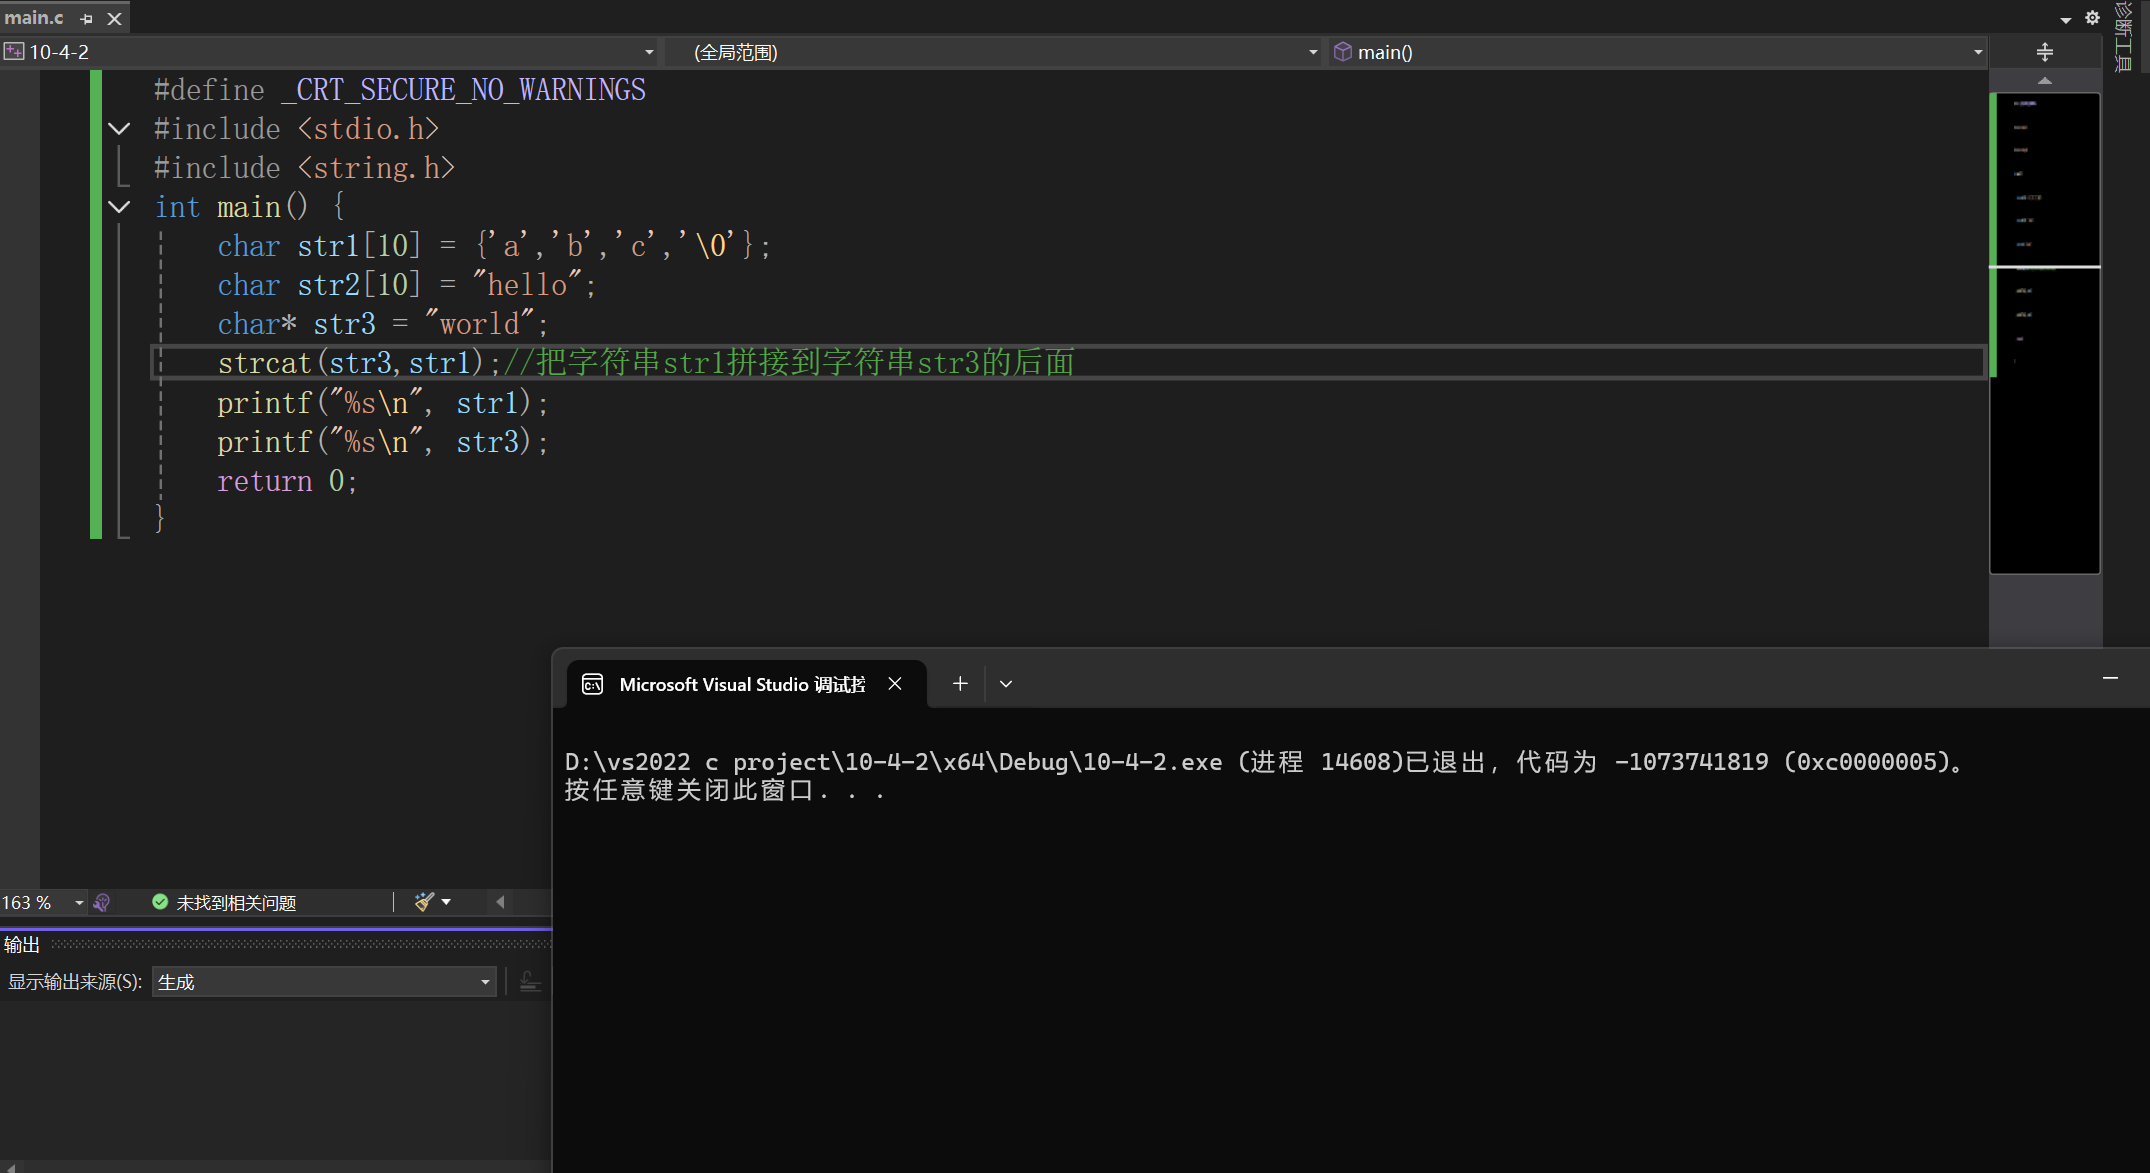Viewport: 2150px width, 1173px height.
Task: Click the console terminal icon in debug tab
Action: (x=592, y=684)
